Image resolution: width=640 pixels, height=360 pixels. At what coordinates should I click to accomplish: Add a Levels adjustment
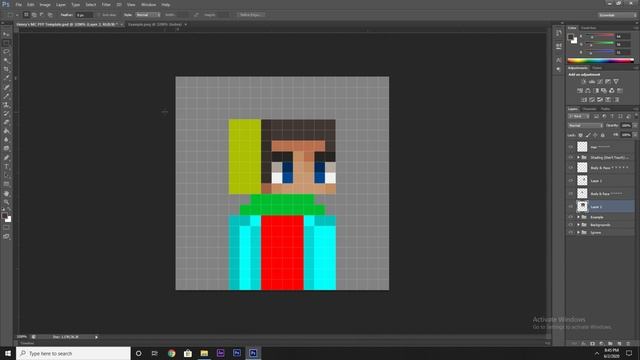[x=592, y=82]
